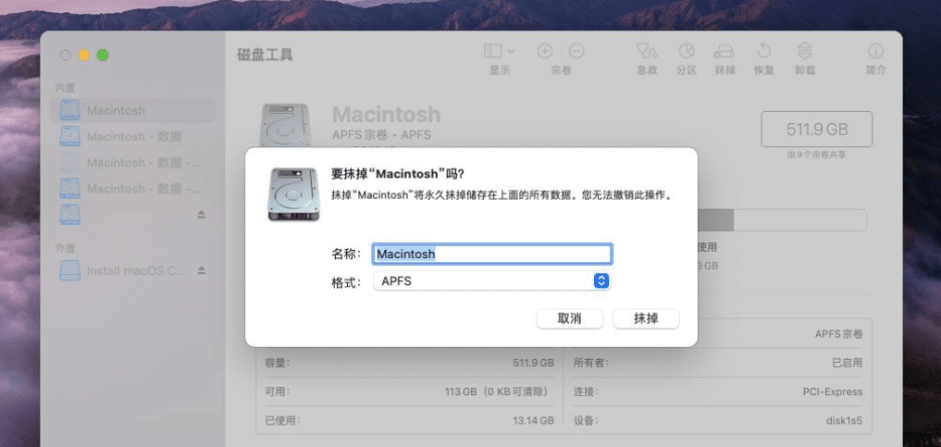Click the 113 GB available value
The width and height of the screenshot is (941, 447).
click(496, 392)
